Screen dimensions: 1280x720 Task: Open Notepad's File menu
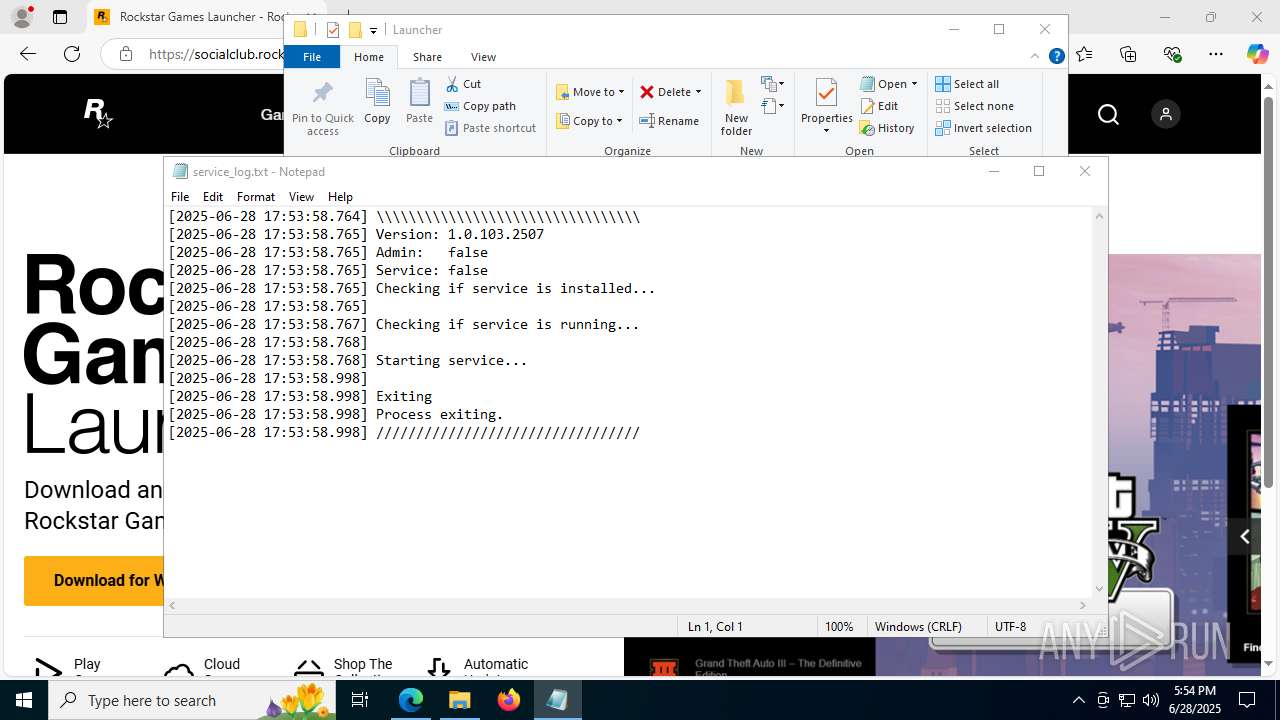[x=180, y=197]
